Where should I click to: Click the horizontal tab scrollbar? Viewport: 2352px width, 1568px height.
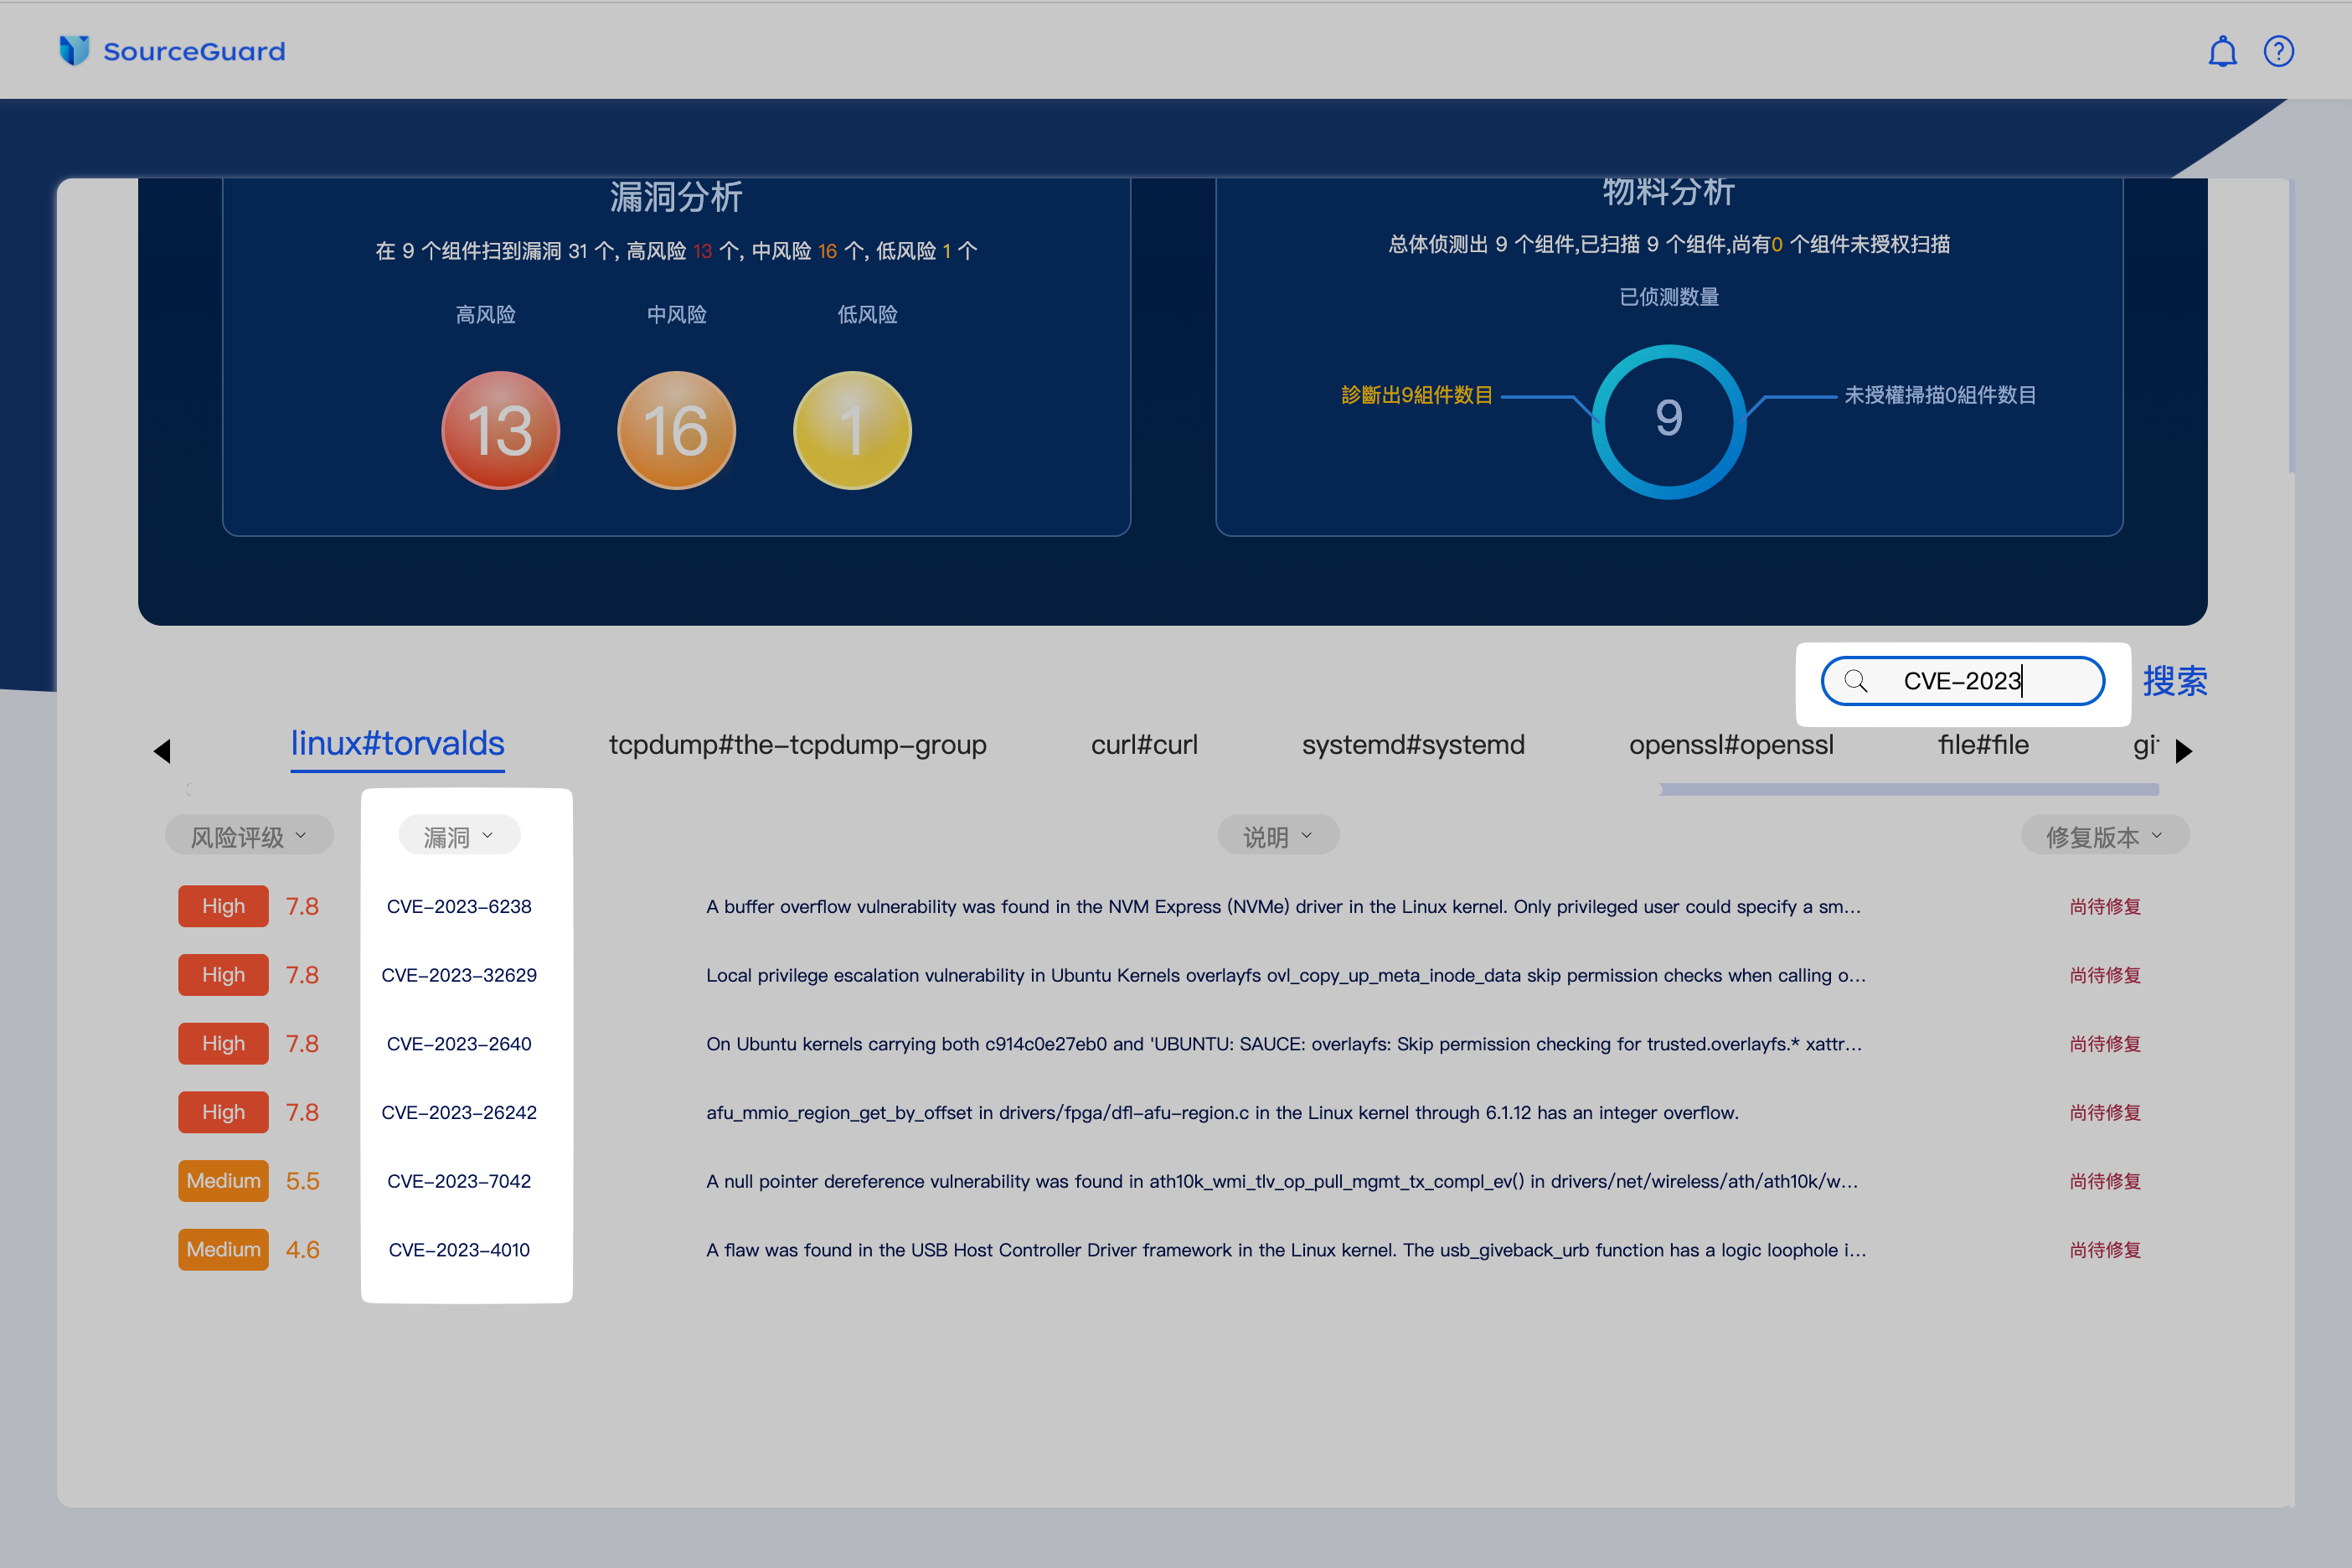click(x=1908, y=790)
